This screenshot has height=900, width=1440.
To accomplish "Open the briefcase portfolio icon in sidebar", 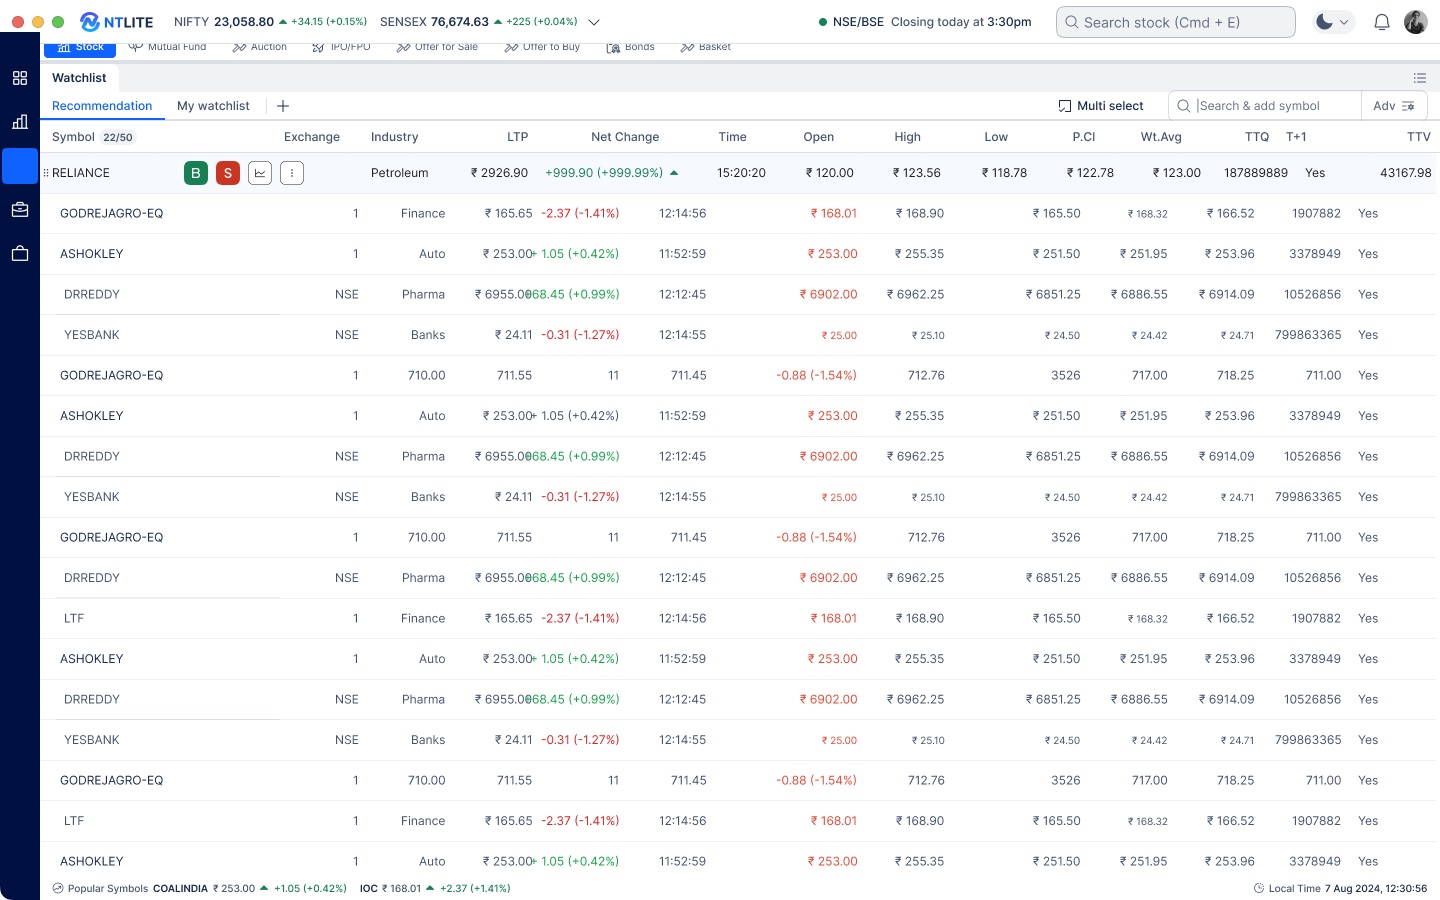I will [x=20, y=210].
